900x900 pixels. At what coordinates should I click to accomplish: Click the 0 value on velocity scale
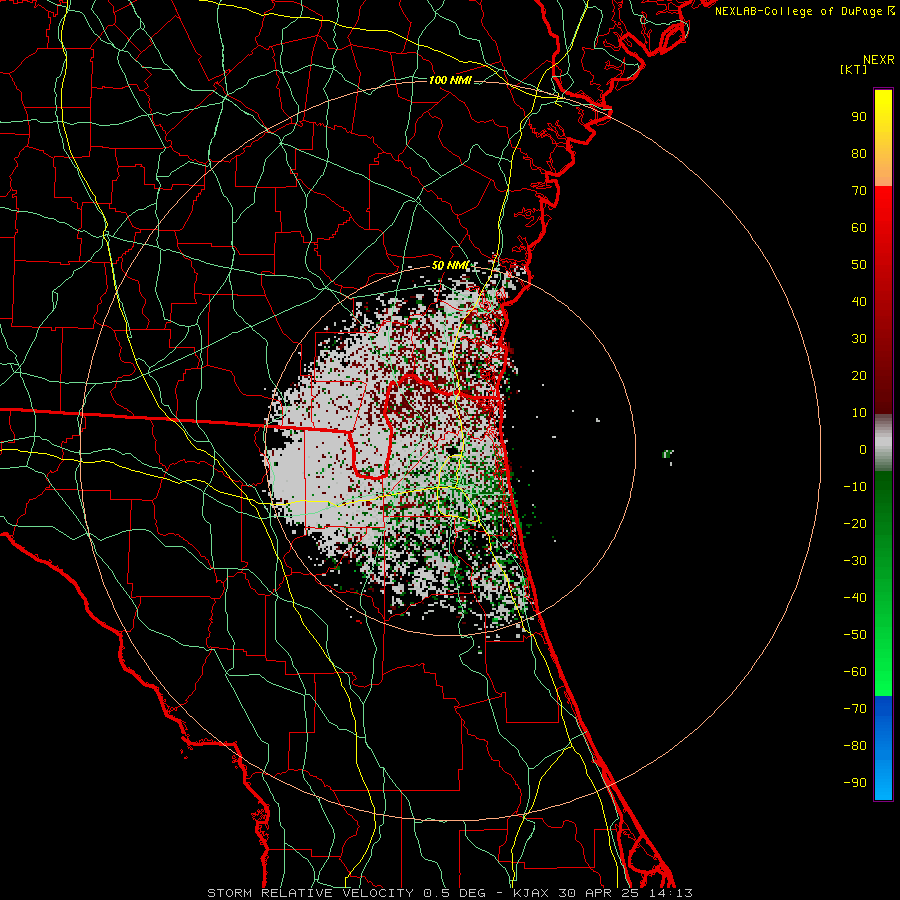tap(863, 450)
